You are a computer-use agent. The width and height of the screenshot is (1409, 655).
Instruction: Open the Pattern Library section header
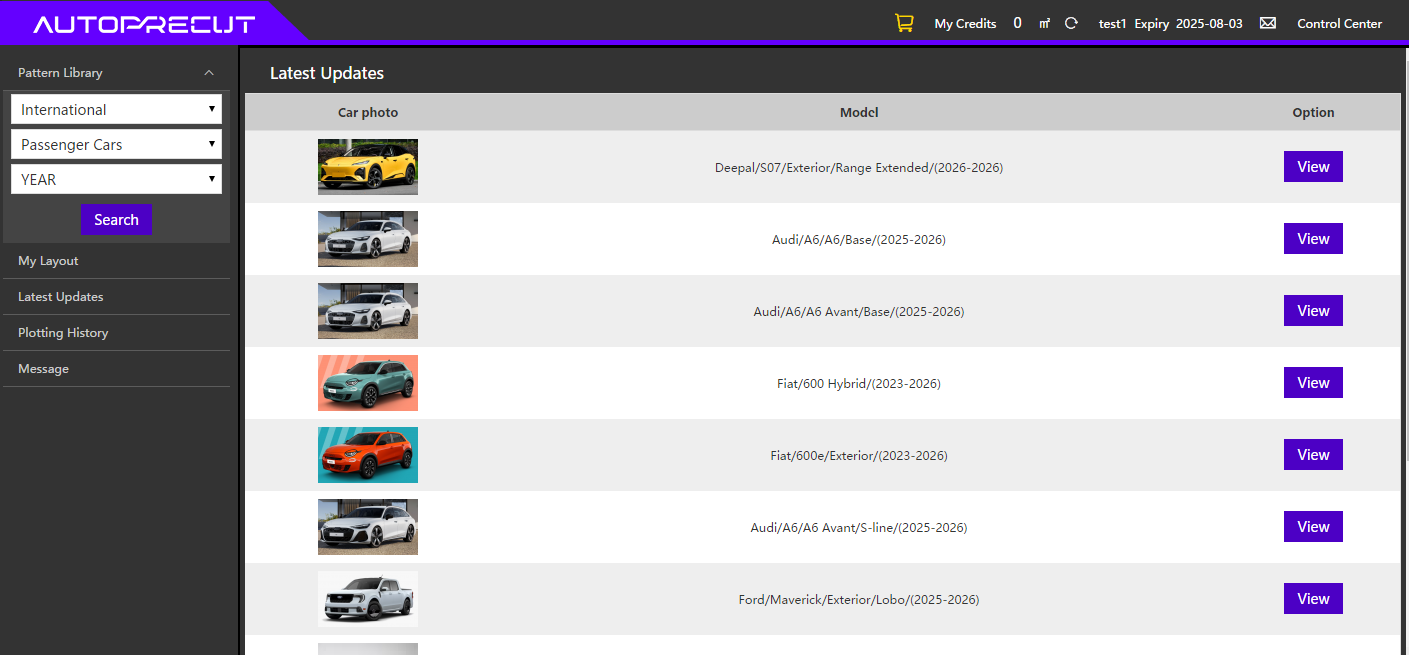click(116, 73)
